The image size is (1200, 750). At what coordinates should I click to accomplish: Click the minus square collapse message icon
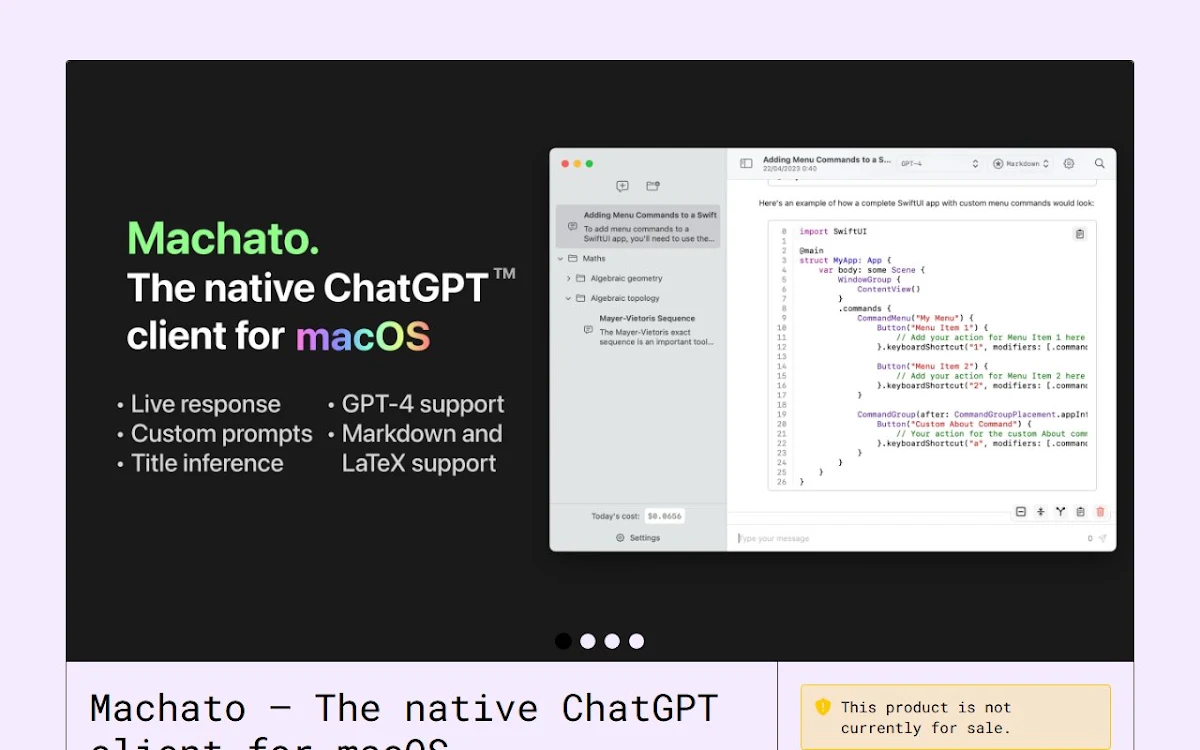pyautogui.click(x=1021, y=512)
